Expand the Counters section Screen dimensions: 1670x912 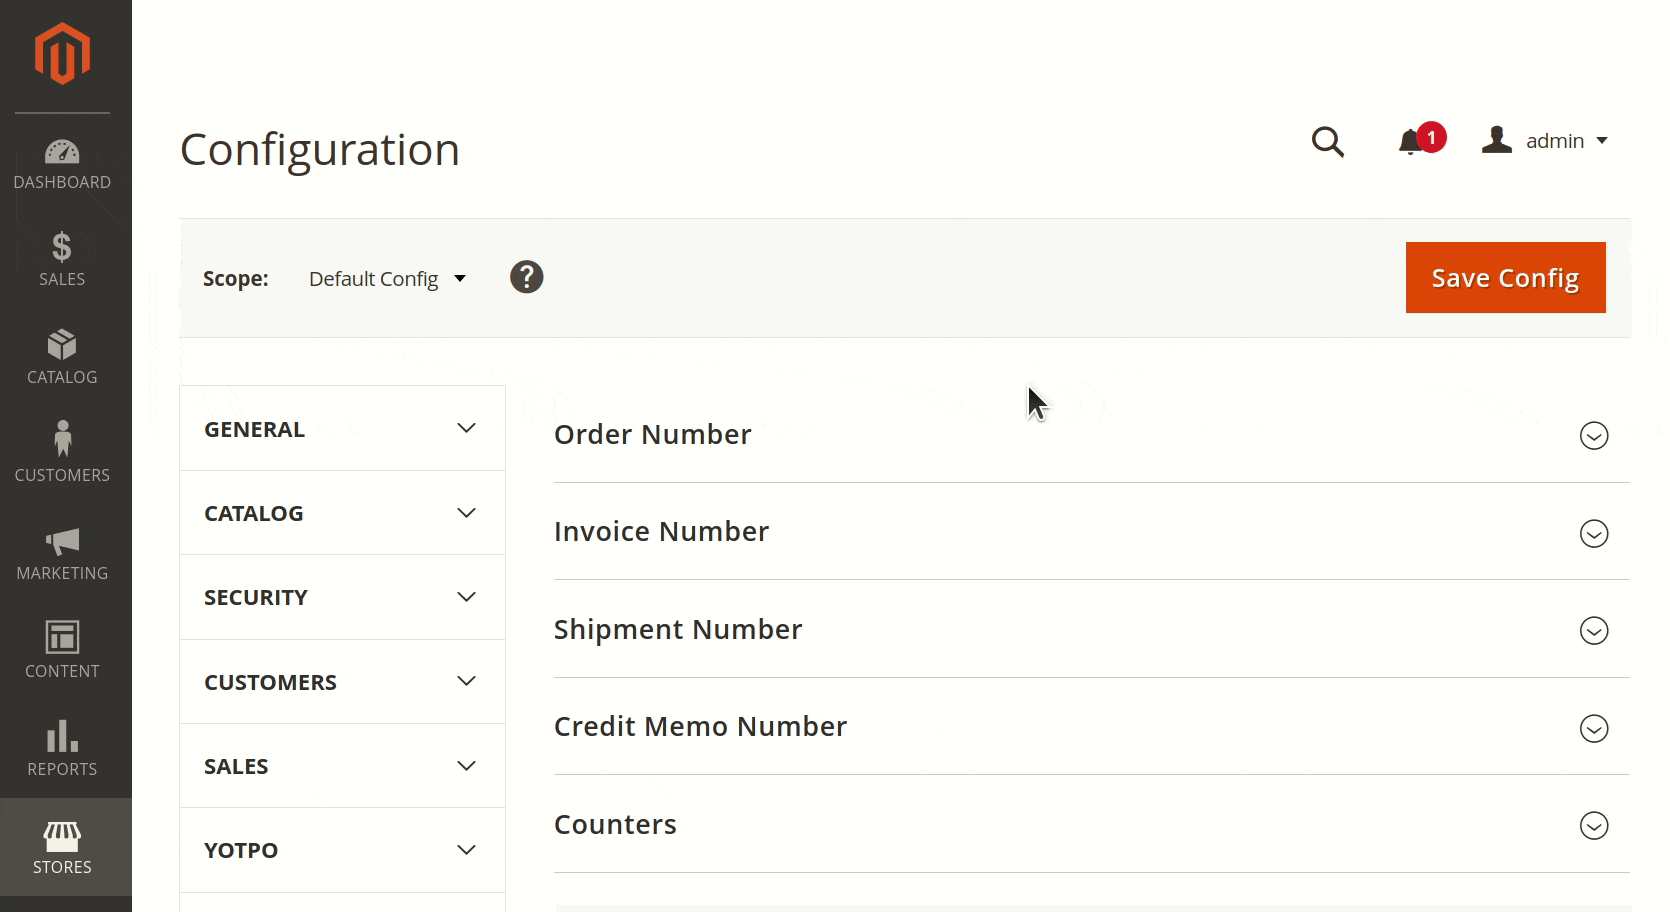(1593, 826)
